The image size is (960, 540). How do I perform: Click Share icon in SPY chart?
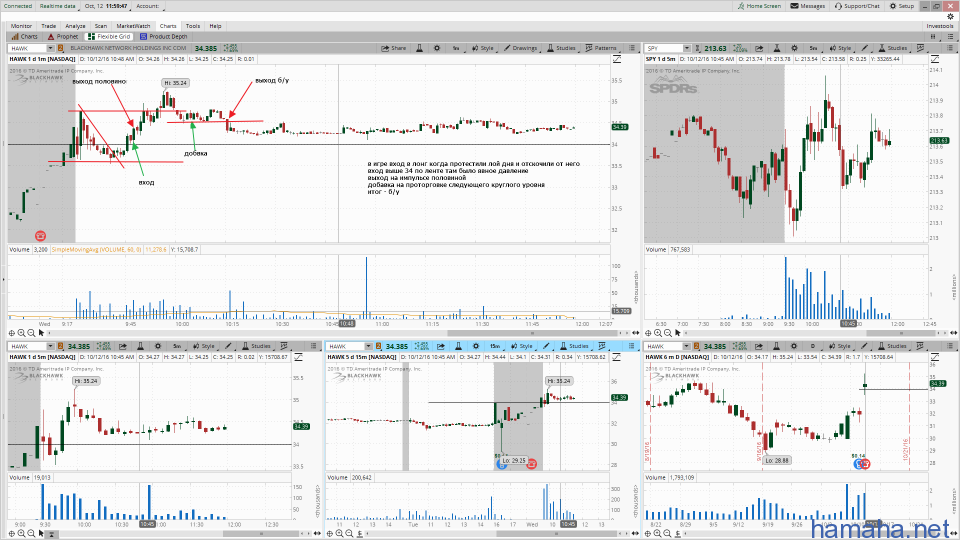coord(759,48)
